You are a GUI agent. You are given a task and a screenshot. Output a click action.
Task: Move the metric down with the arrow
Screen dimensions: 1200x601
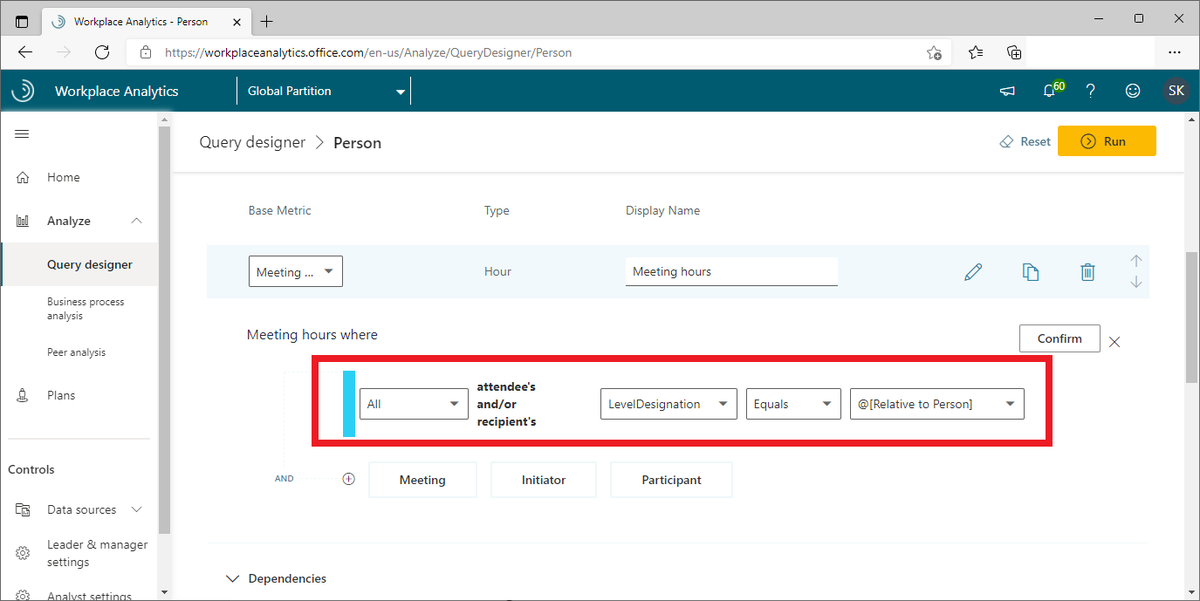1135,283
